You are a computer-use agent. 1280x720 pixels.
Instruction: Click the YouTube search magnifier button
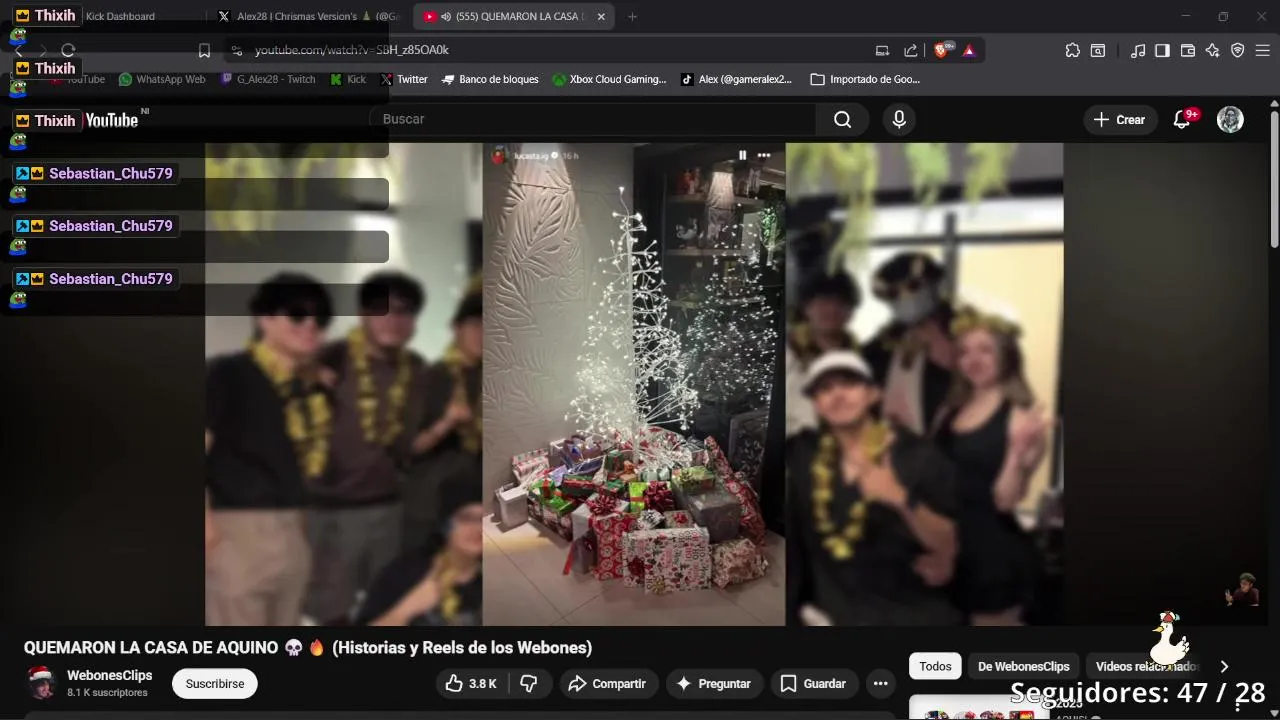coord(843,119)
